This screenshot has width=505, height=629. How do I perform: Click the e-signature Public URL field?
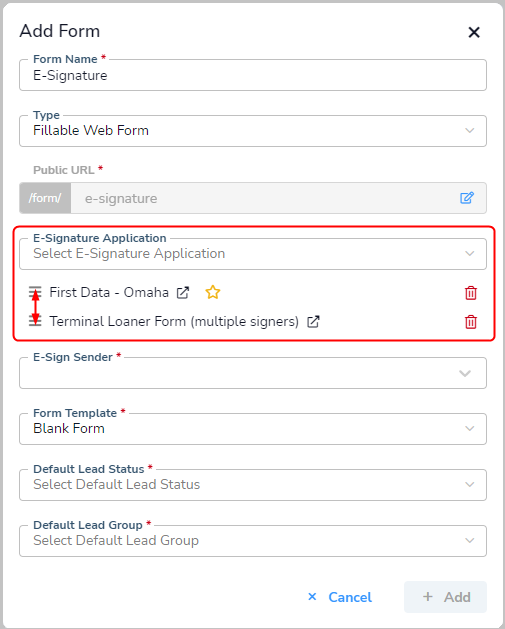(263, 198)
